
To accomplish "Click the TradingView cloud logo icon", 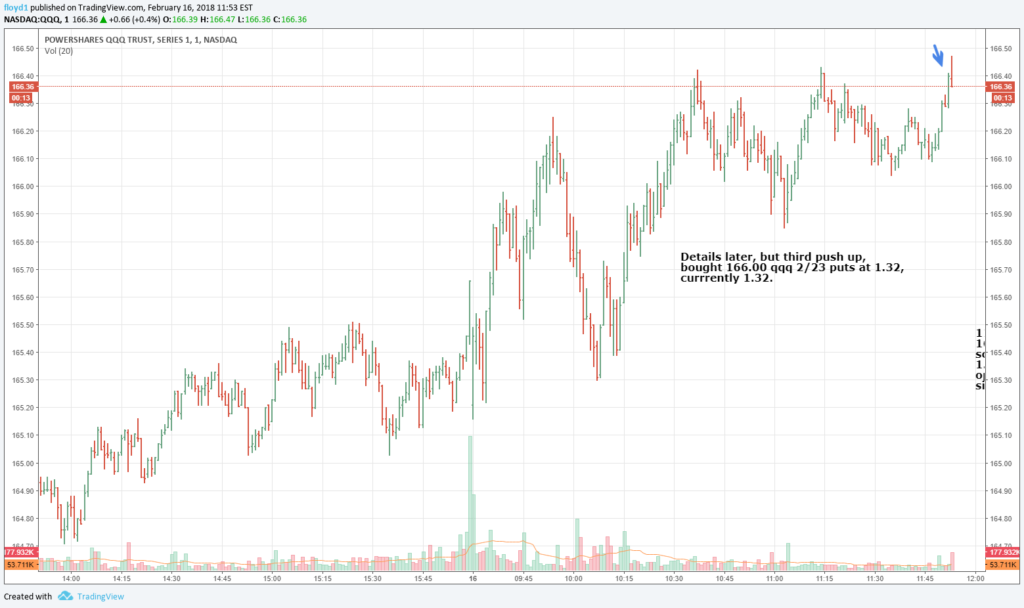I will pyautogui.click(x=63, y=595).
